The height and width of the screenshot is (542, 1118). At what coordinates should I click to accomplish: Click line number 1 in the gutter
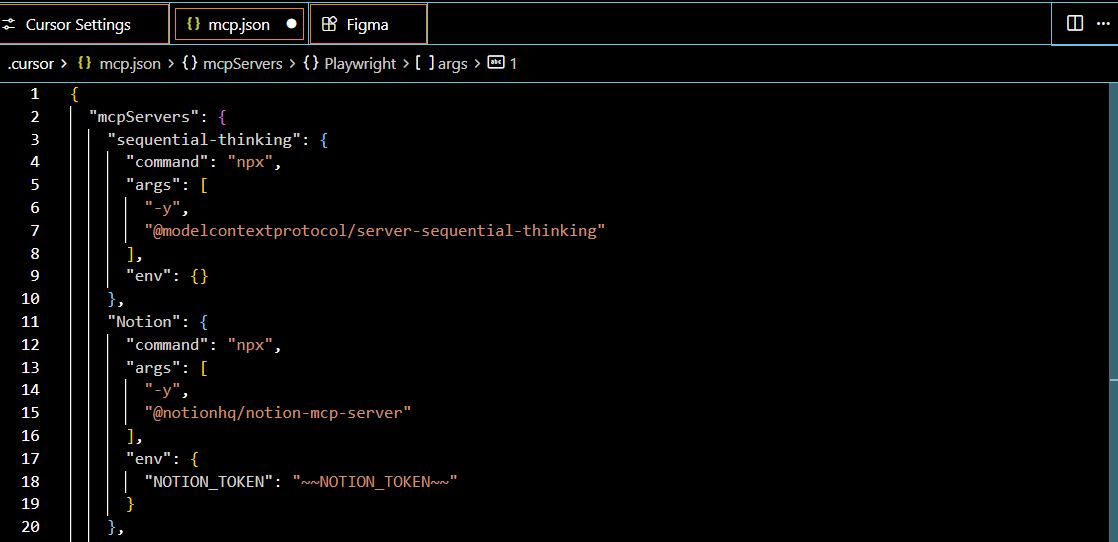pyautogui.click(x=36, y=93)
